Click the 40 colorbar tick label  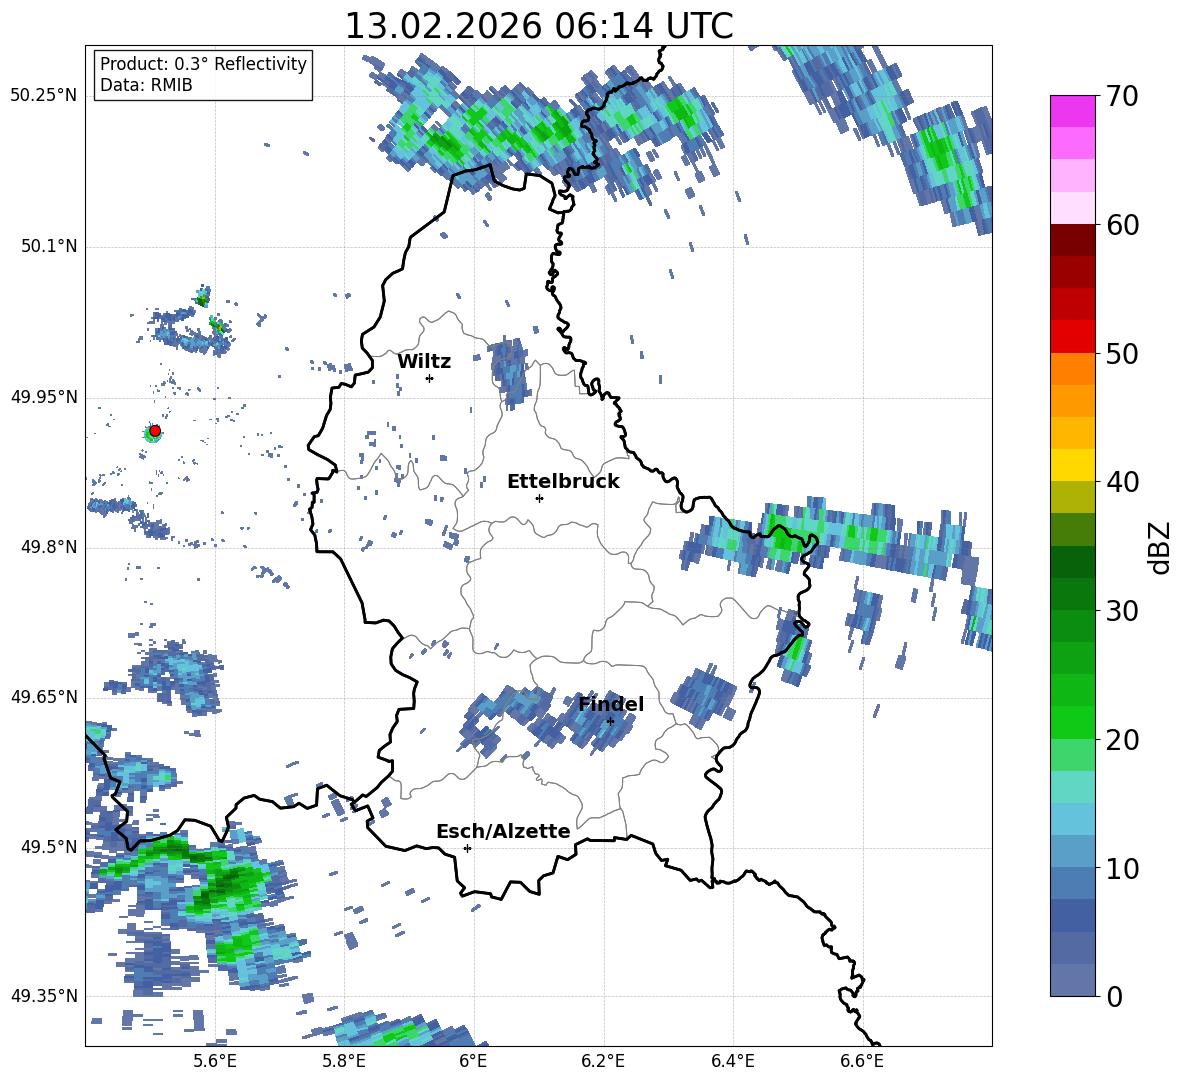pos(1122,482)
